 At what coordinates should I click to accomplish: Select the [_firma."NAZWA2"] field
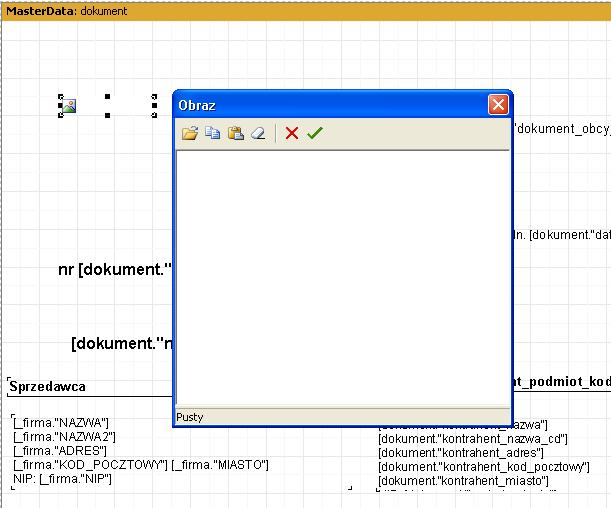[65, 437]
